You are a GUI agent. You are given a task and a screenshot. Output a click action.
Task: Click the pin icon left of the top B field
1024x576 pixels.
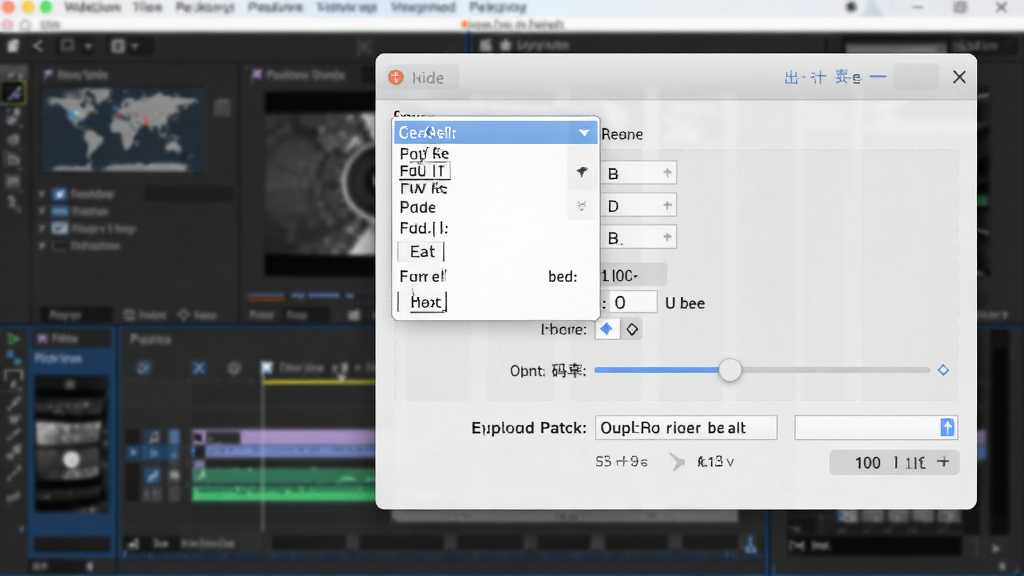point(582,172)
